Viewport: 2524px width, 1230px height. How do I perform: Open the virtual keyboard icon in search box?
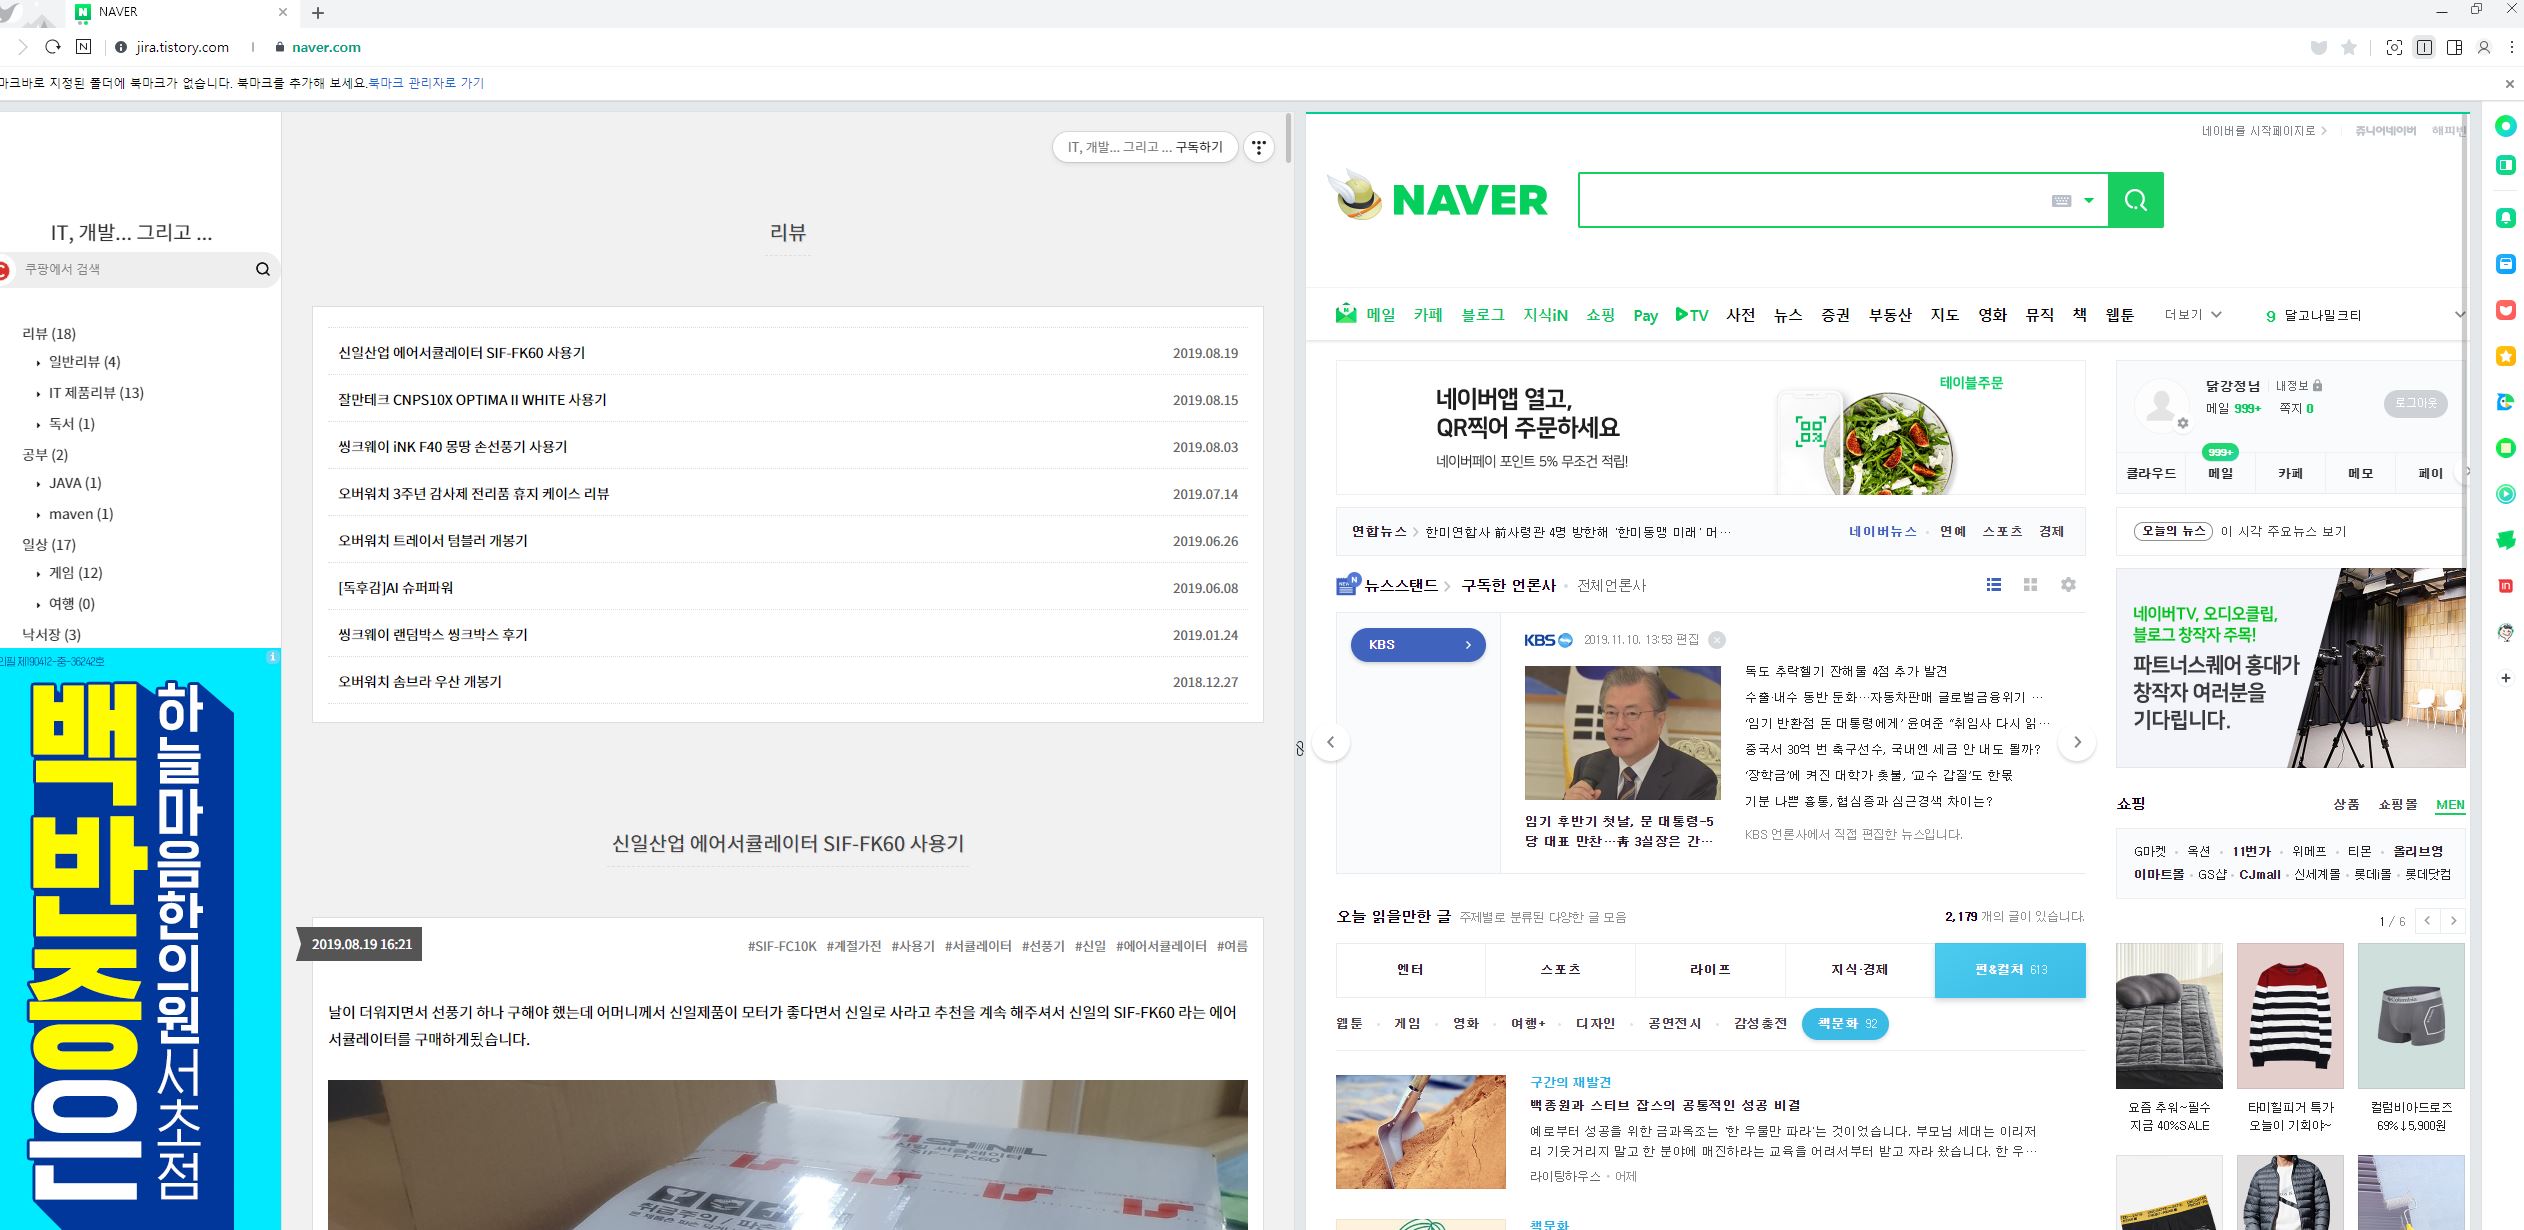pos(2061,201)
